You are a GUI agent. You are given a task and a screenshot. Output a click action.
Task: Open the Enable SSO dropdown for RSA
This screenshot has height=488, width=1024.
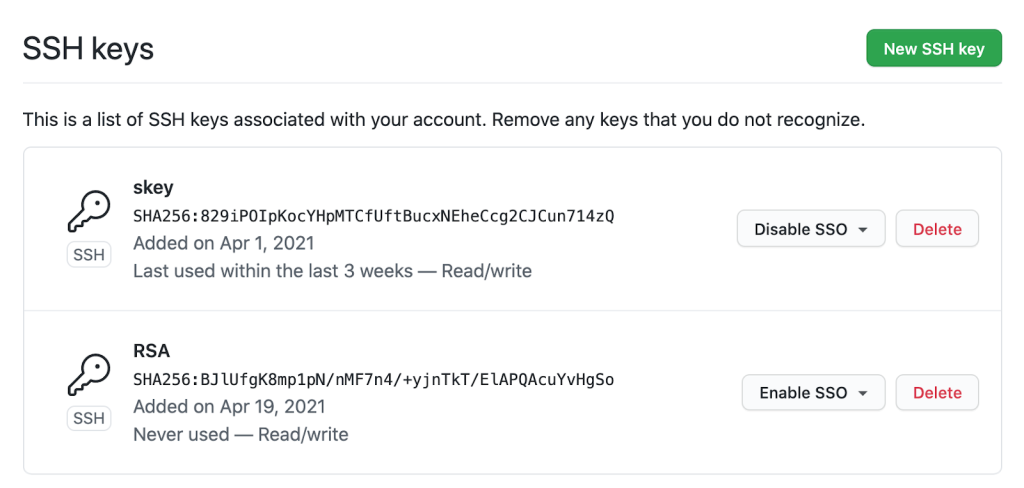(813, 393)
